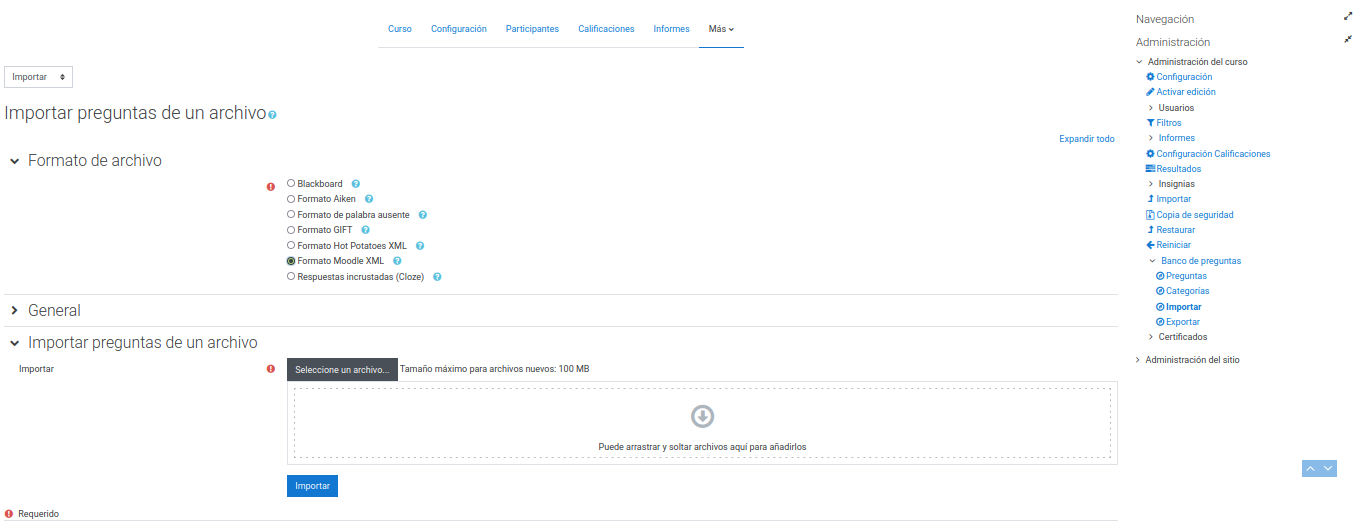Click the blue Importar submit button

pyautogui.click(x=313, y=486)
